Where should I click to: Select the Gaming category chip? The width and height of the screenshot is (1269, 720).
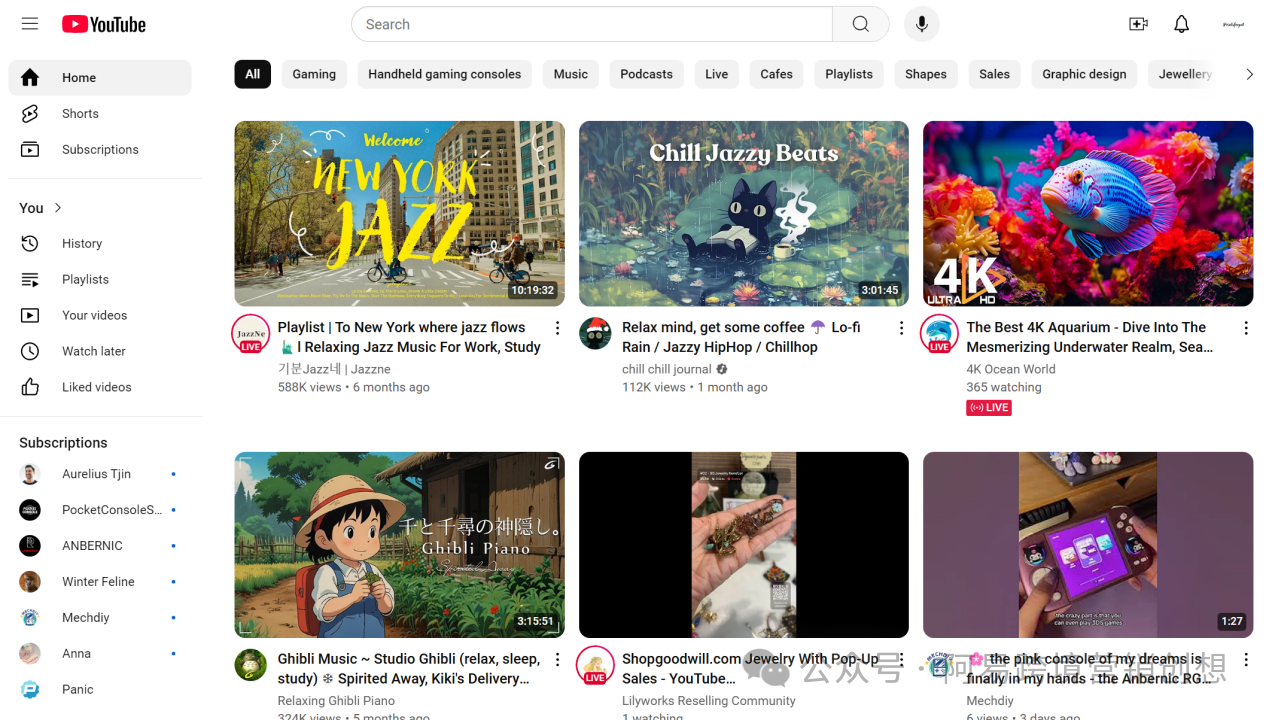tap(314, 74)
